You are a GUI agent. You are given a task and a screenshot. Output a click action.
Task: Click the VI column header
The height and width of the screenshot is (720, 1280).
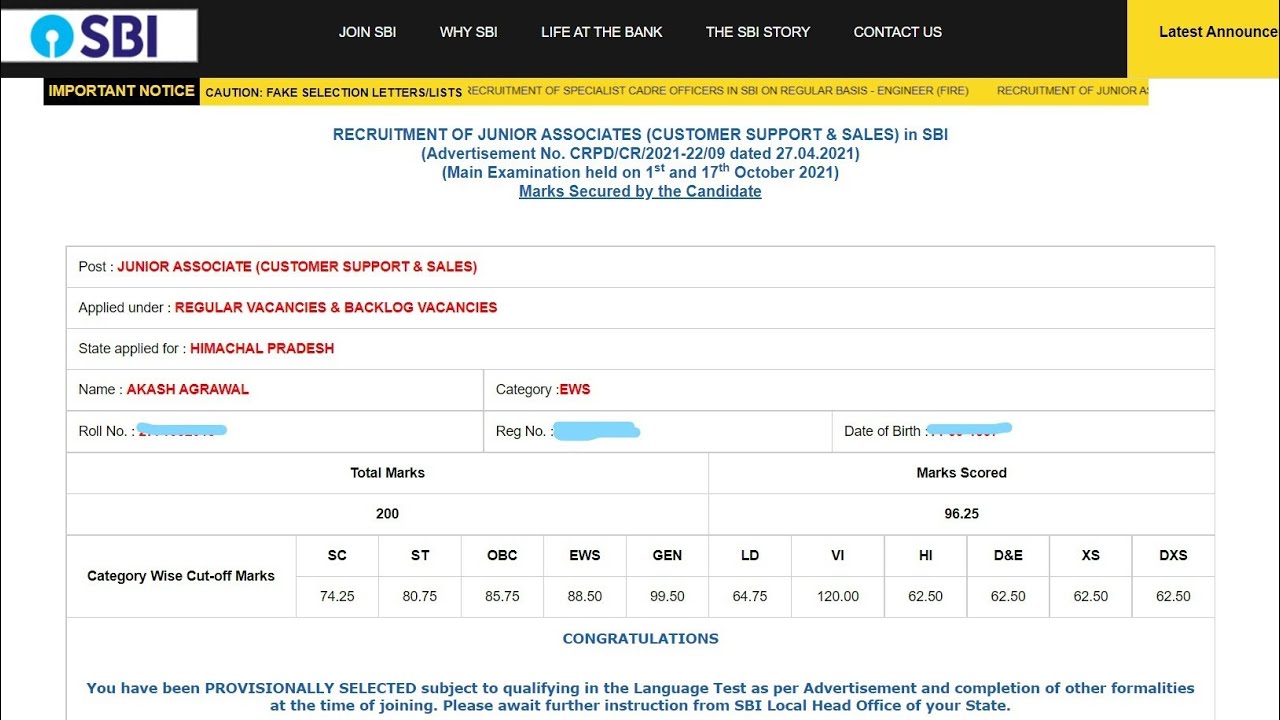tap(838, 555)
